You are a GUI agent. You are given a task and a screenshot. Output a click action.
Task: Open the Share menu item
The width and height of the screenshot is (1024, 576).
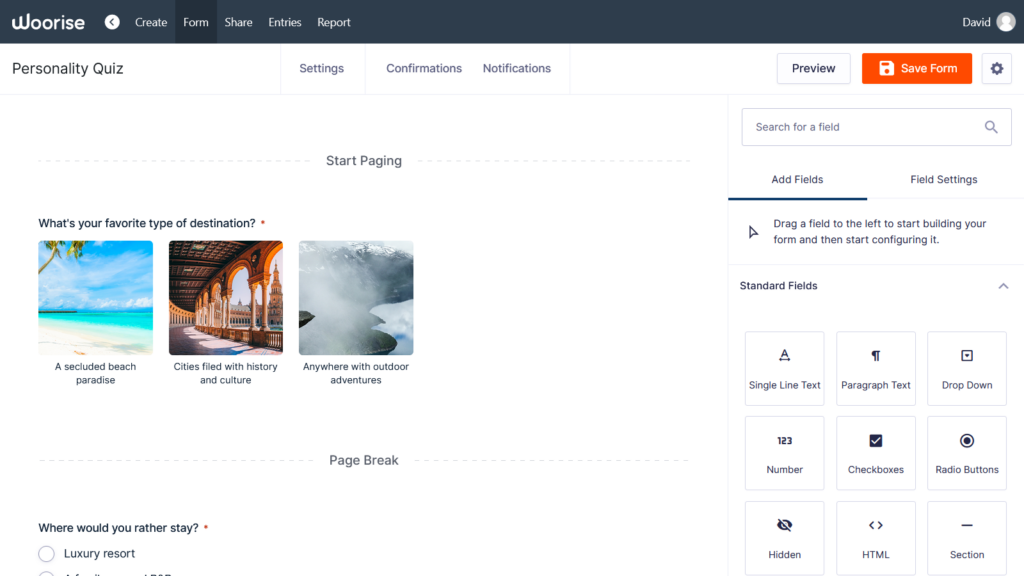[238, 21]
